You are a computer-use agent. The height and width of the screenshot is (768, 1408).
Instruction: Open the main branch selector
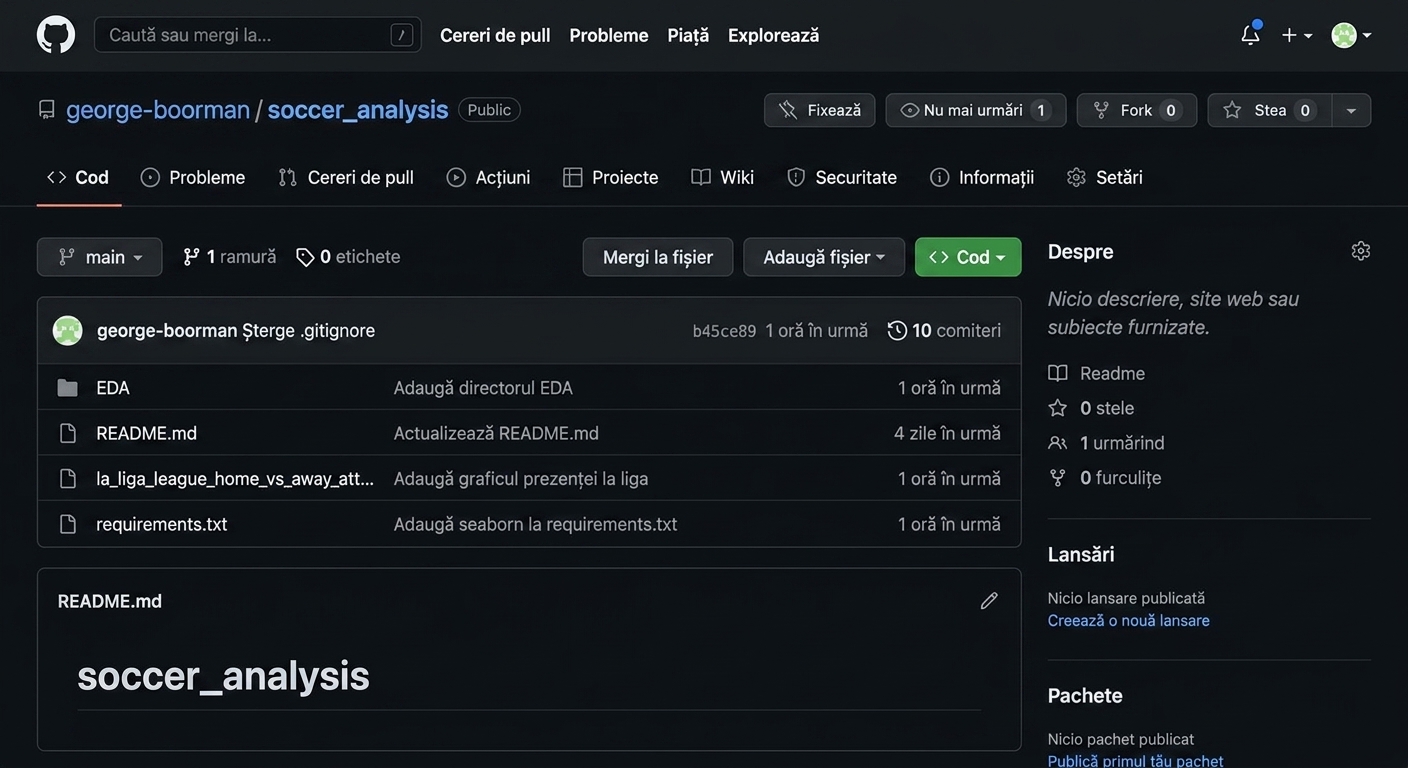pos(100,257)
